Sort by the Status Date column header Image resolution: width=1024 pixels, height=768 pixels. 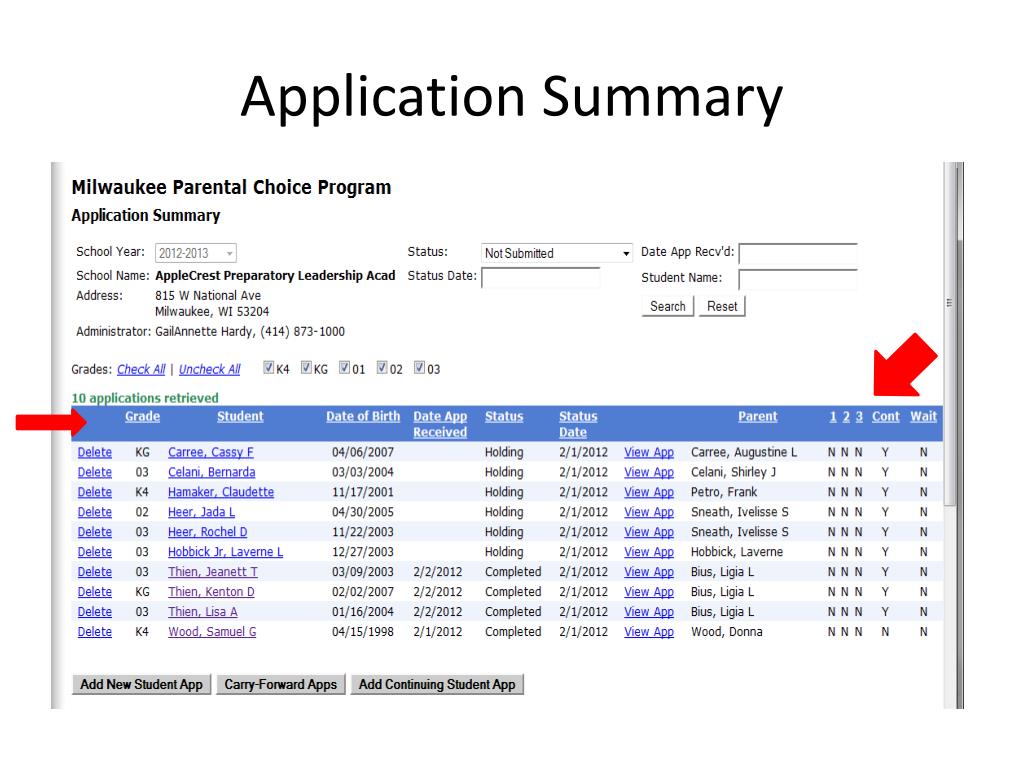point(578,424)
